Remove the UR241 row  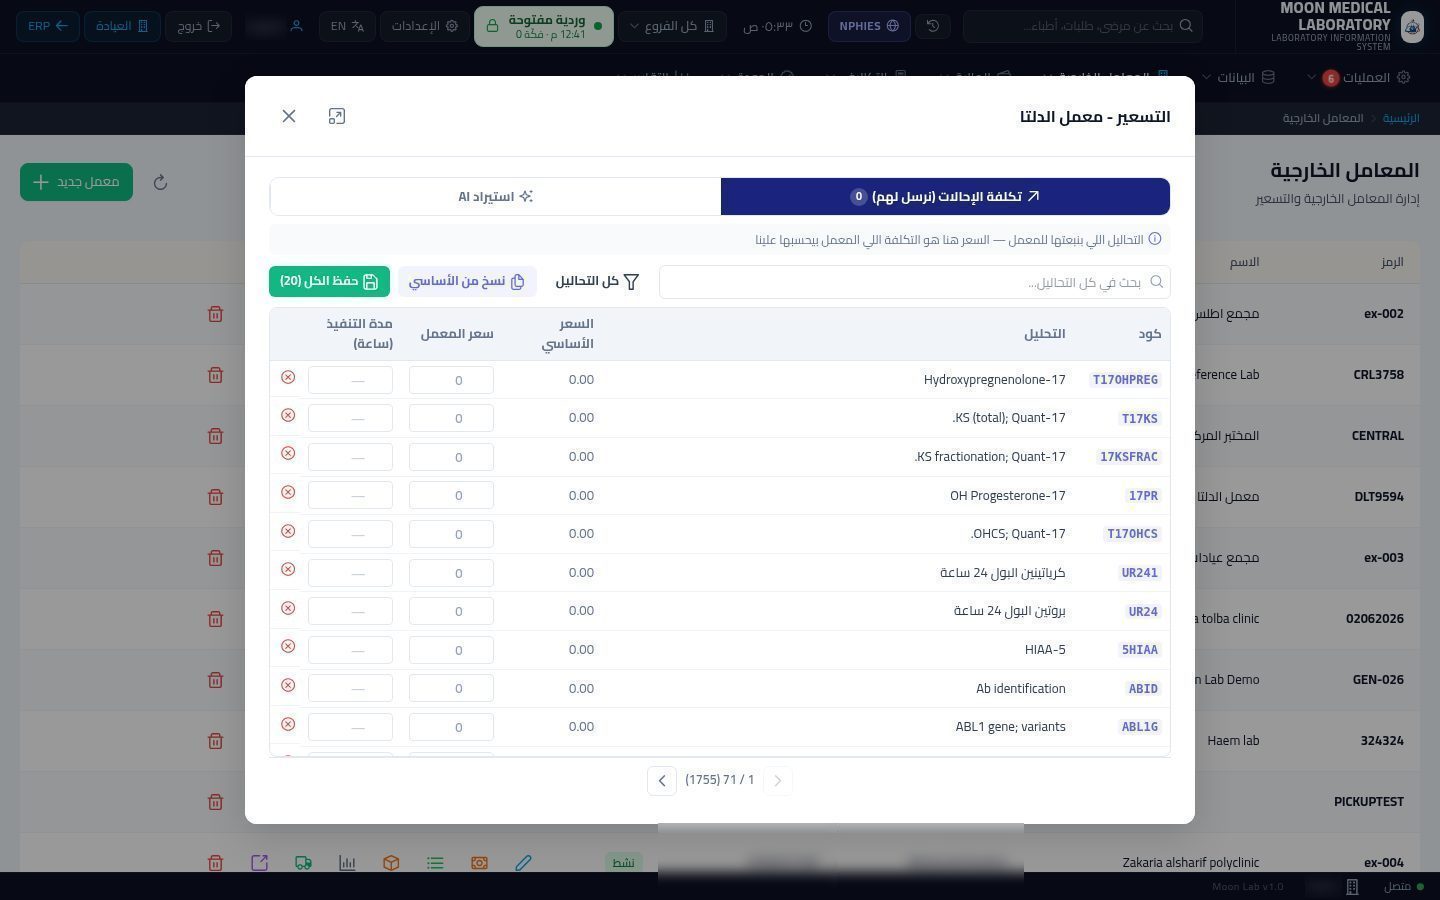click(288, 569)
